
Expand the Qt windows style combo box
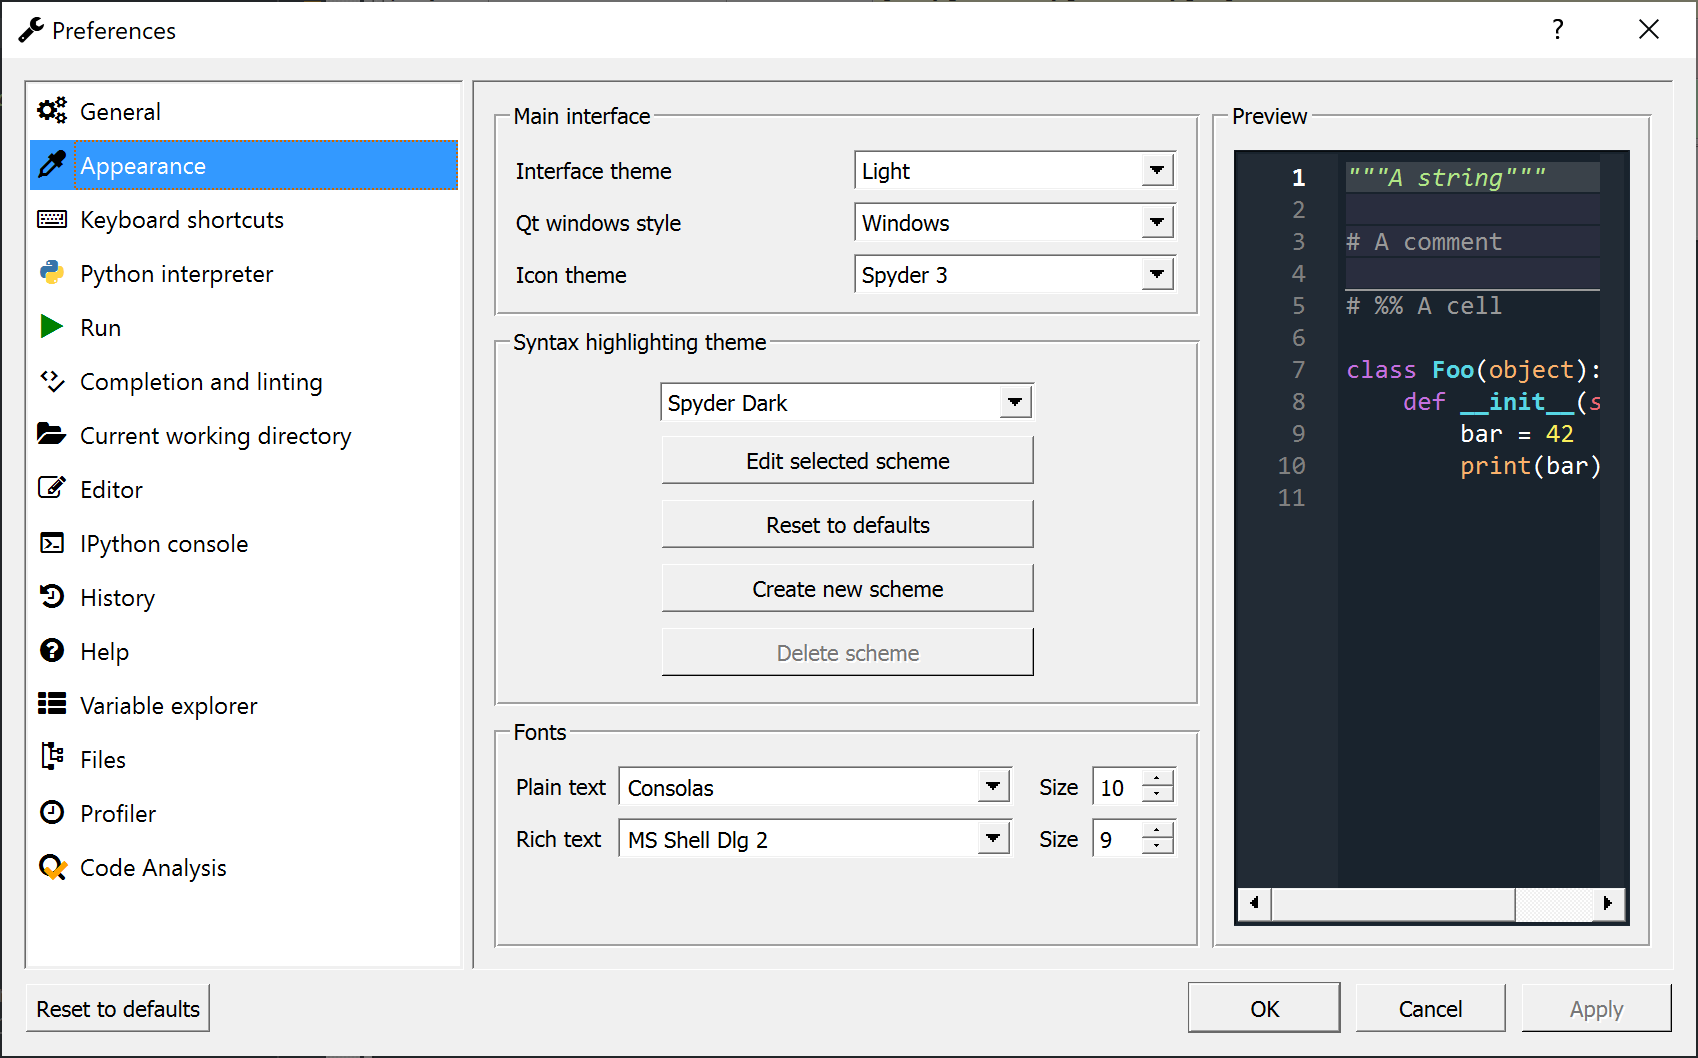coord(1014,223)
